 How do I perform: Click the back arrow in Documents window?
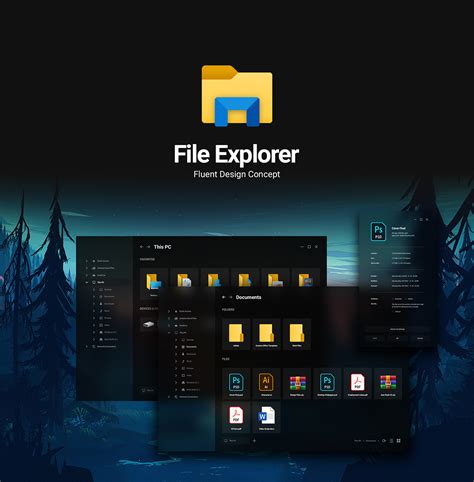point(224,297)
